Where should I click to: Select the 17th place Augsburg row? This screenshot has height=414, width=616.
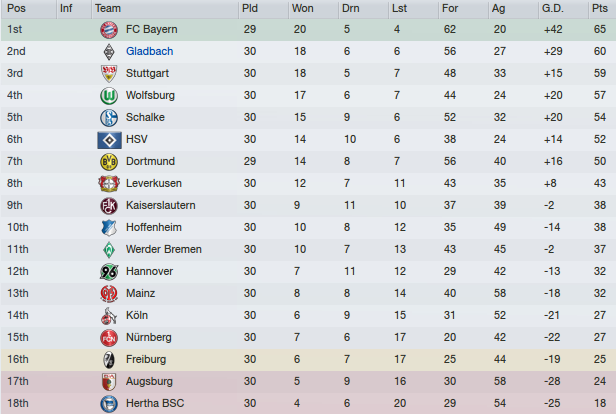click(308, 381)
